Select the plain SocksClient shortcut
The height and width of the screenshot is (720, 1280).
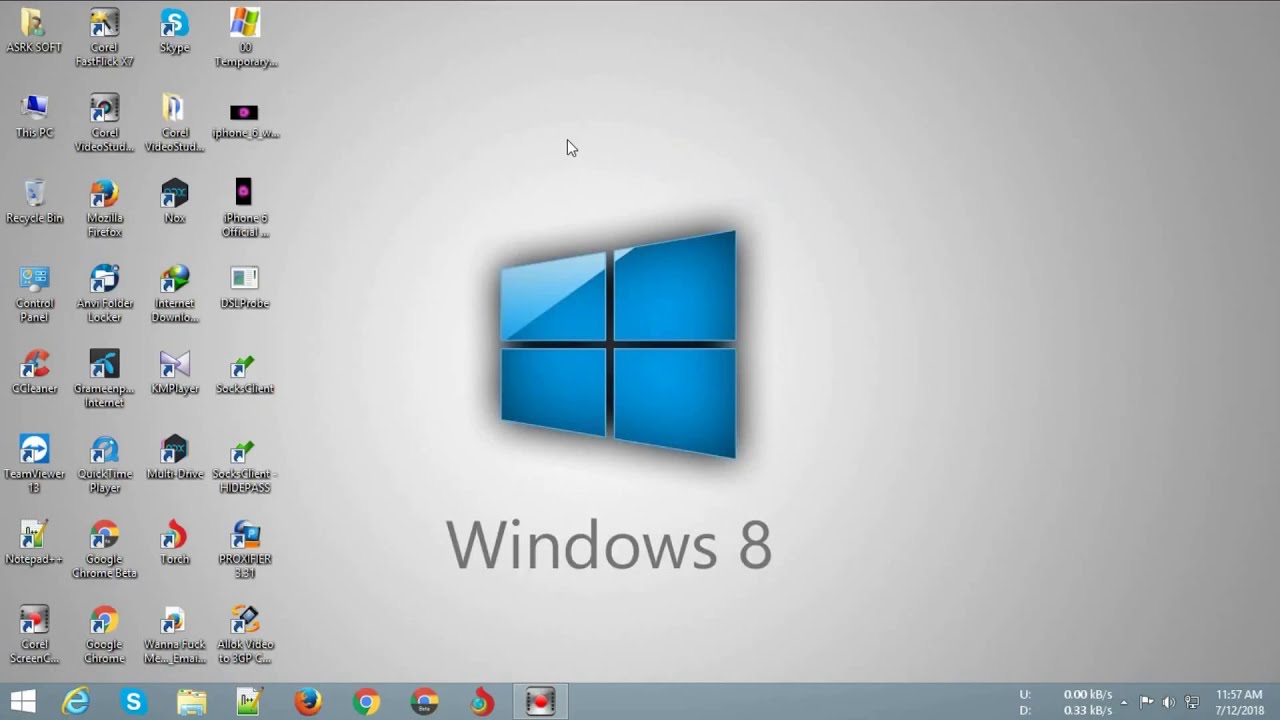pyautogui.click(x=245, y=373)
